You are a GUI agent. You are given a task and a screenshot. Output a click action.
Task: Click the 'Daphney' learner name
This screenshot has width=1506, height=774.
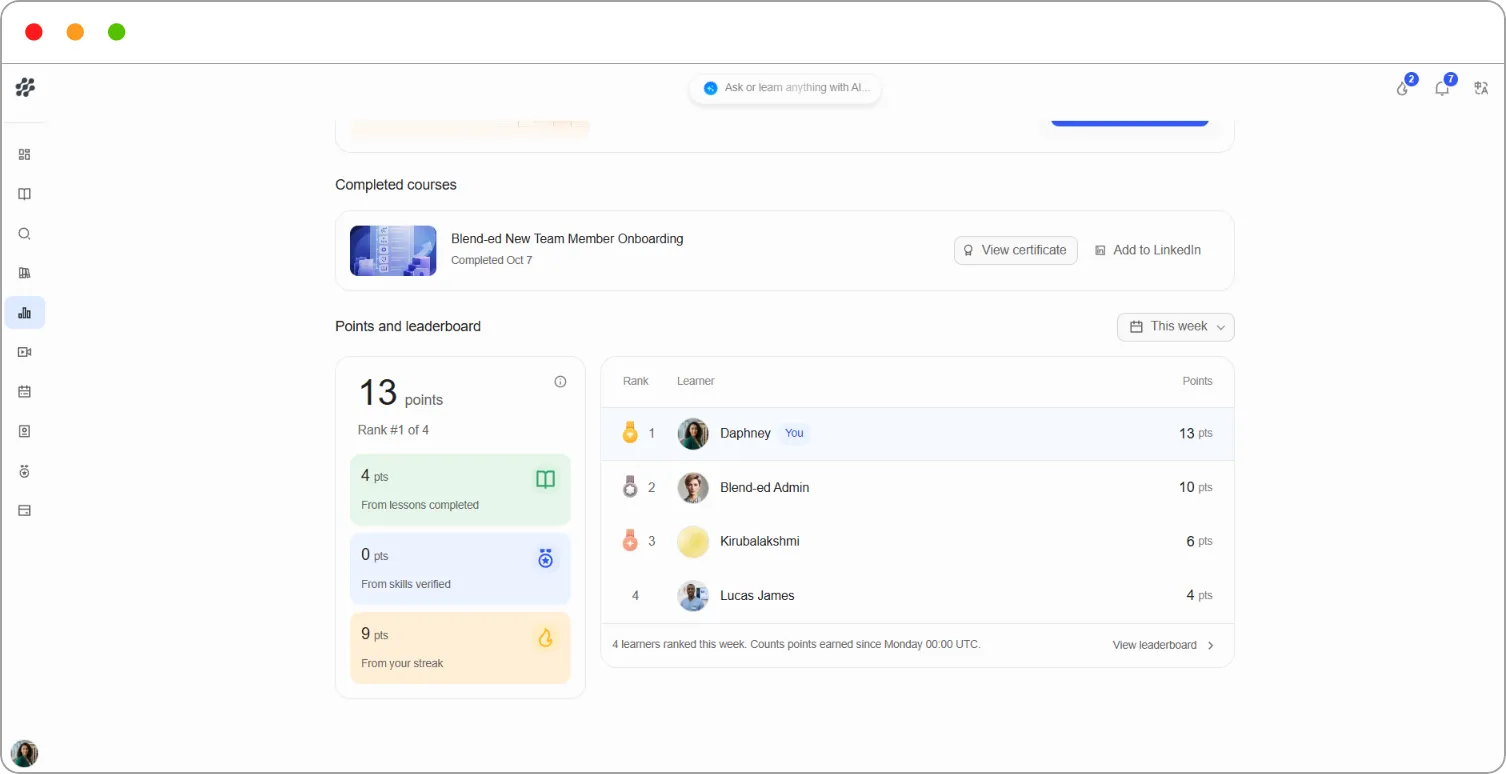point(745,433)
